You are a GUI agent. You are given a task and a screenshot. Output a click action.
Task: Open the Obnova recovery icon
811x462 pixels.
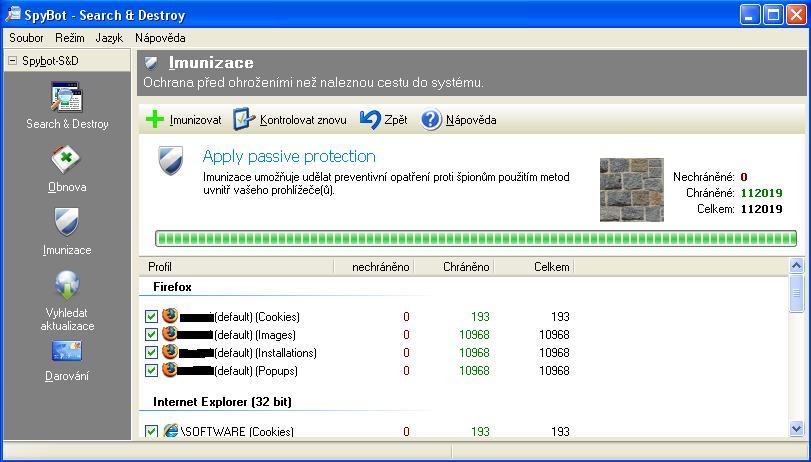66,160
